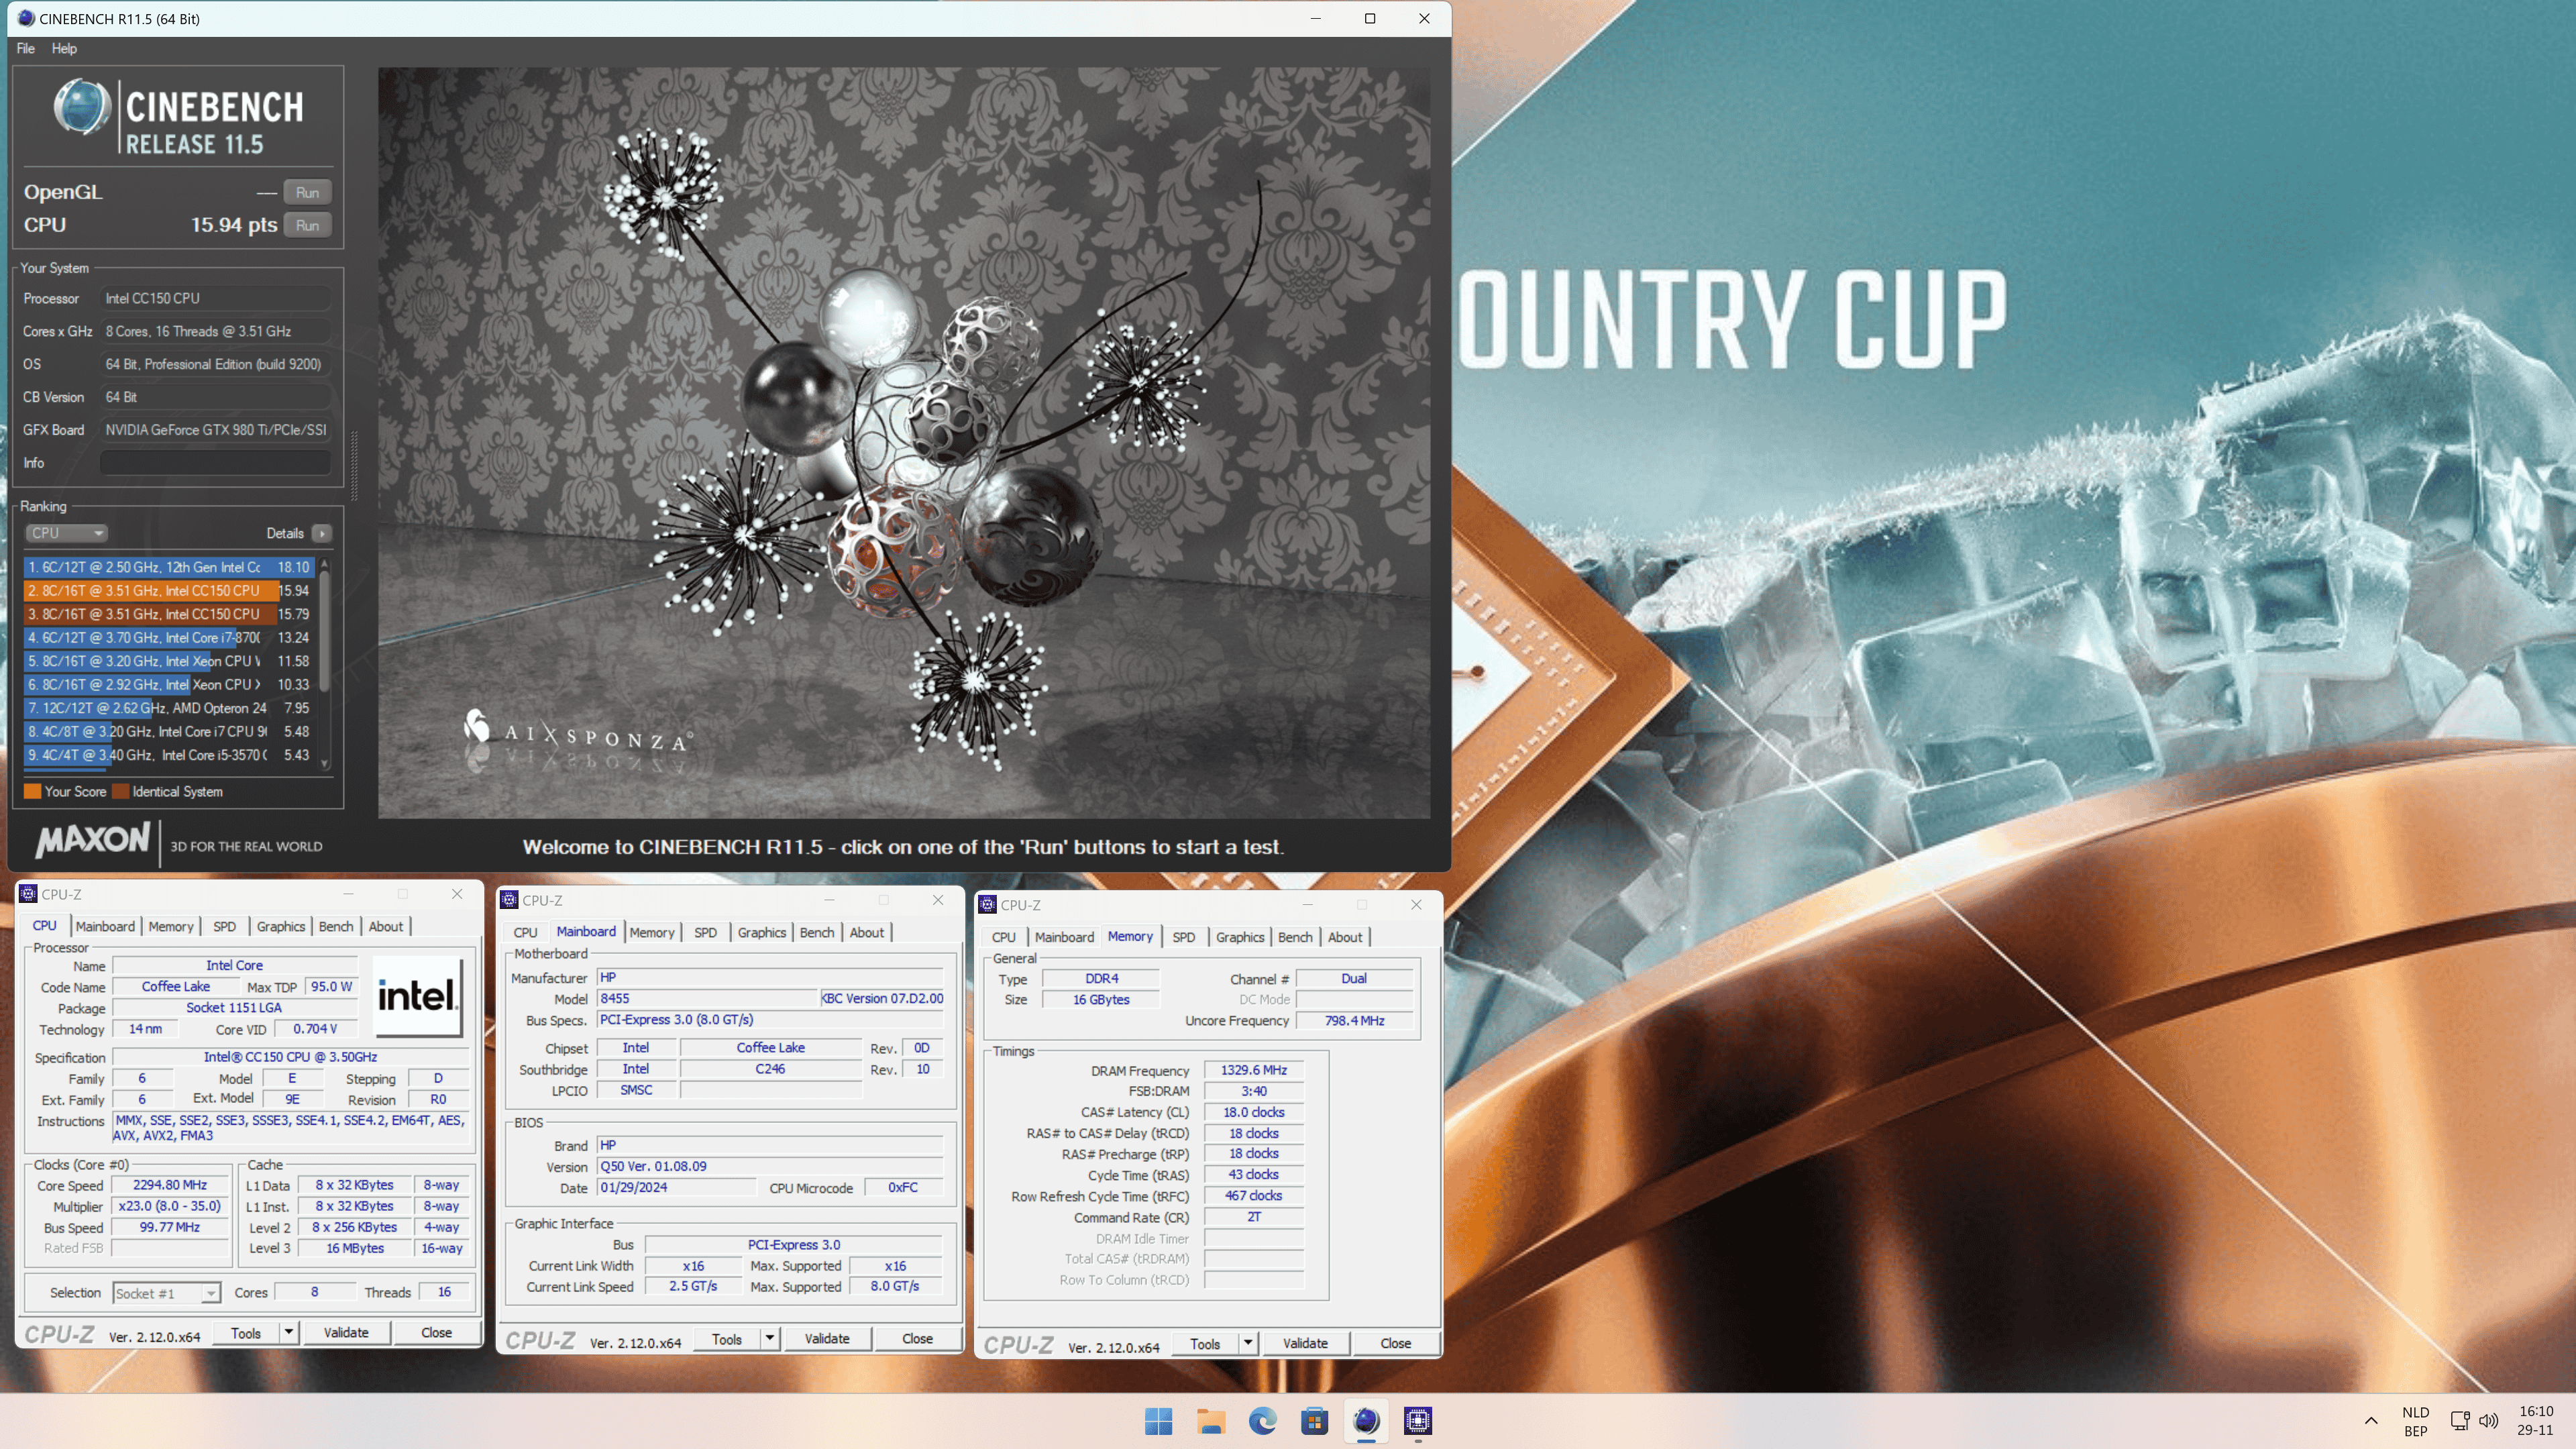Viewport: 2576px width, 1449px height.
Task: Open Bench tab in first CPU-Z
Action: [336, 927]
